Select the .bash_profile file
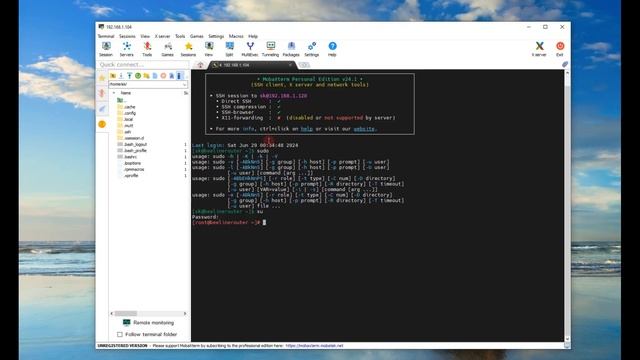Viewport: 640px width, 360px height. (132, 151)
